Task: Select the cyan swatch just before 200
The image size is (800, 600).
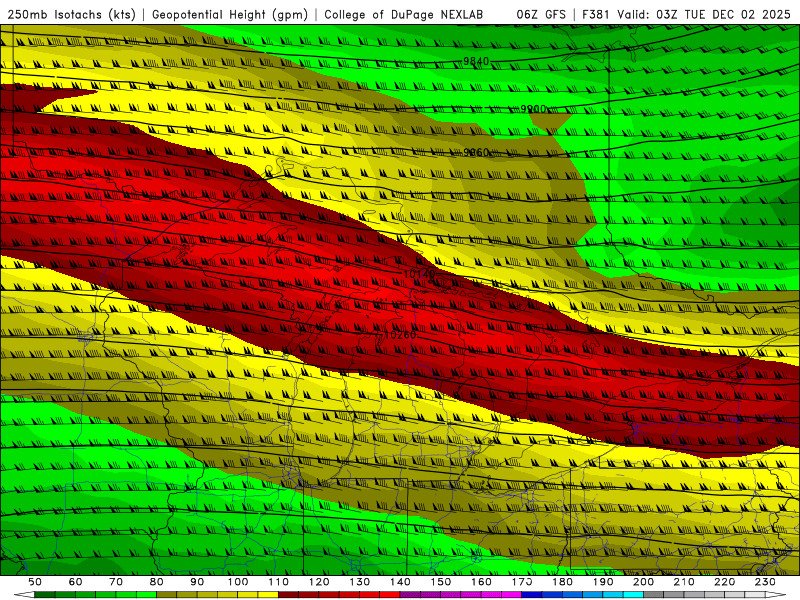Action: (634, 595)
